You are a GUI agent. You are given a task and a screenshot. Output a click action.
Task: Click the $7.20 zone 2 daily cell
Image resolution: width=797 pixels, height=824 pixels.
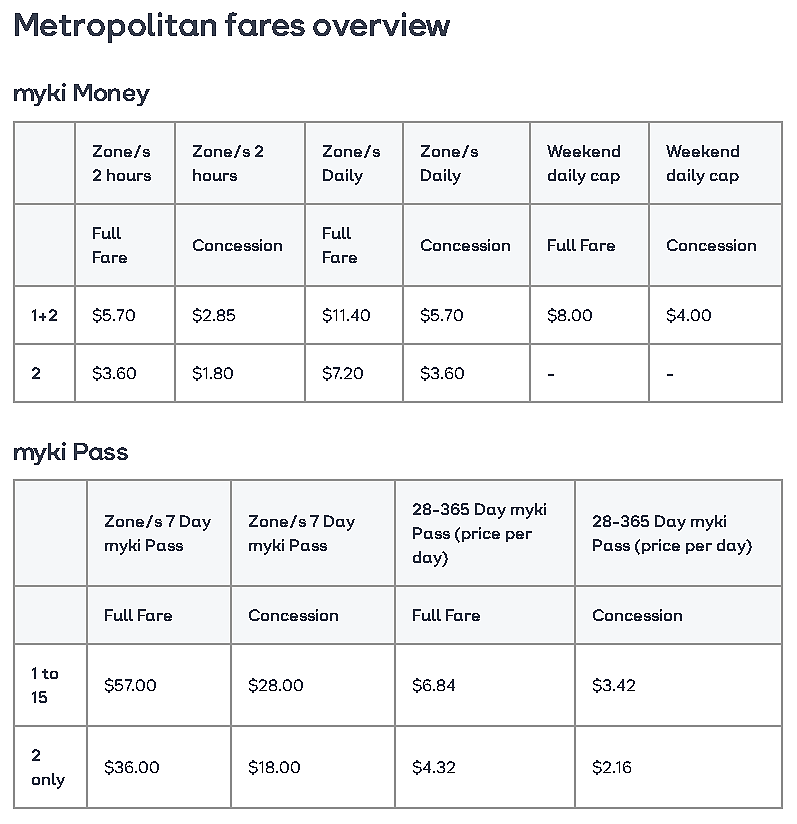pyautogui.click(x=354, y=373)
